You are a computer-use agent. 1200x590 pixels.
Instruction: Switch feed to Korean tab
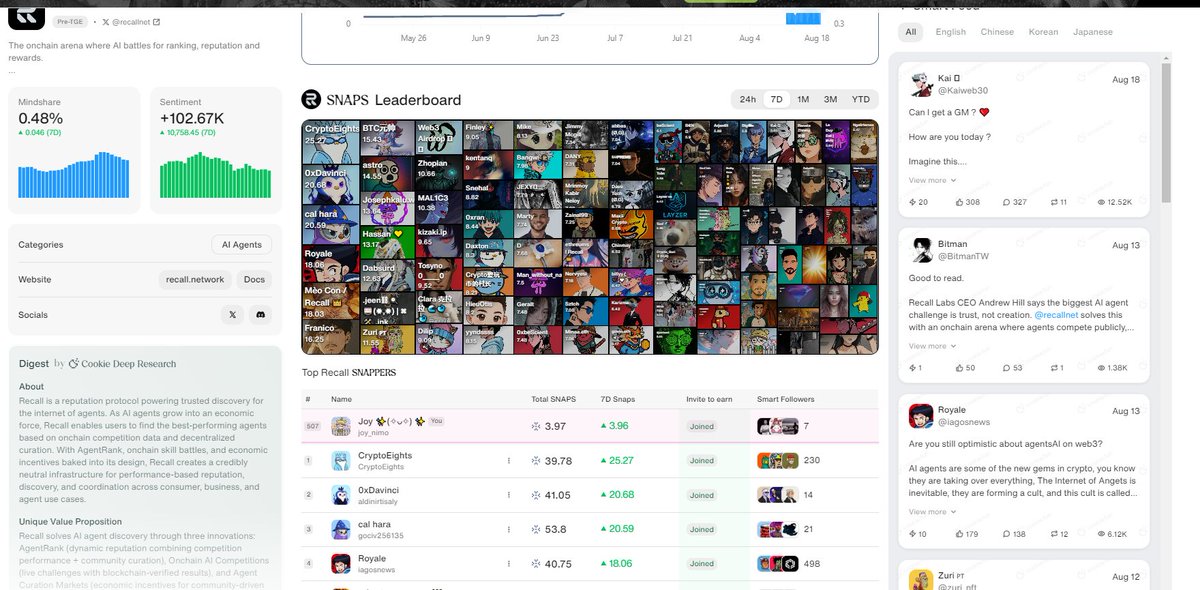coord(1043,32)
